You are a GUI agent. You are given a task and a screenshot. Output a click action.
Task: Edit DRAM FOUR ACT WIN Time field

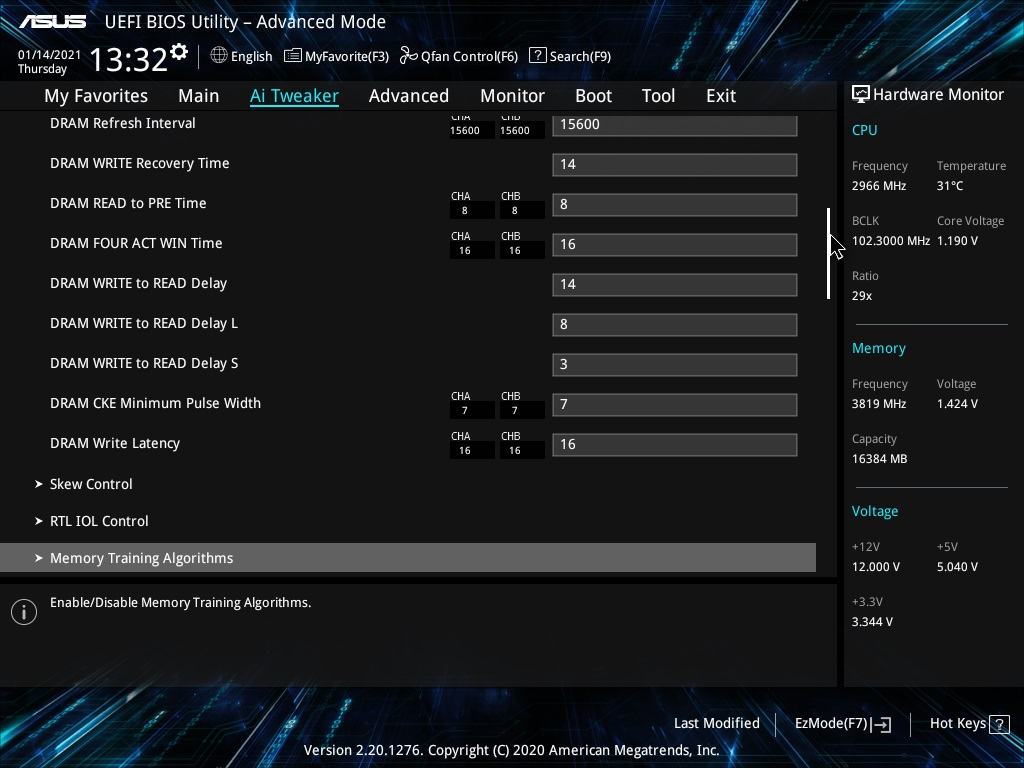[675, 244]
